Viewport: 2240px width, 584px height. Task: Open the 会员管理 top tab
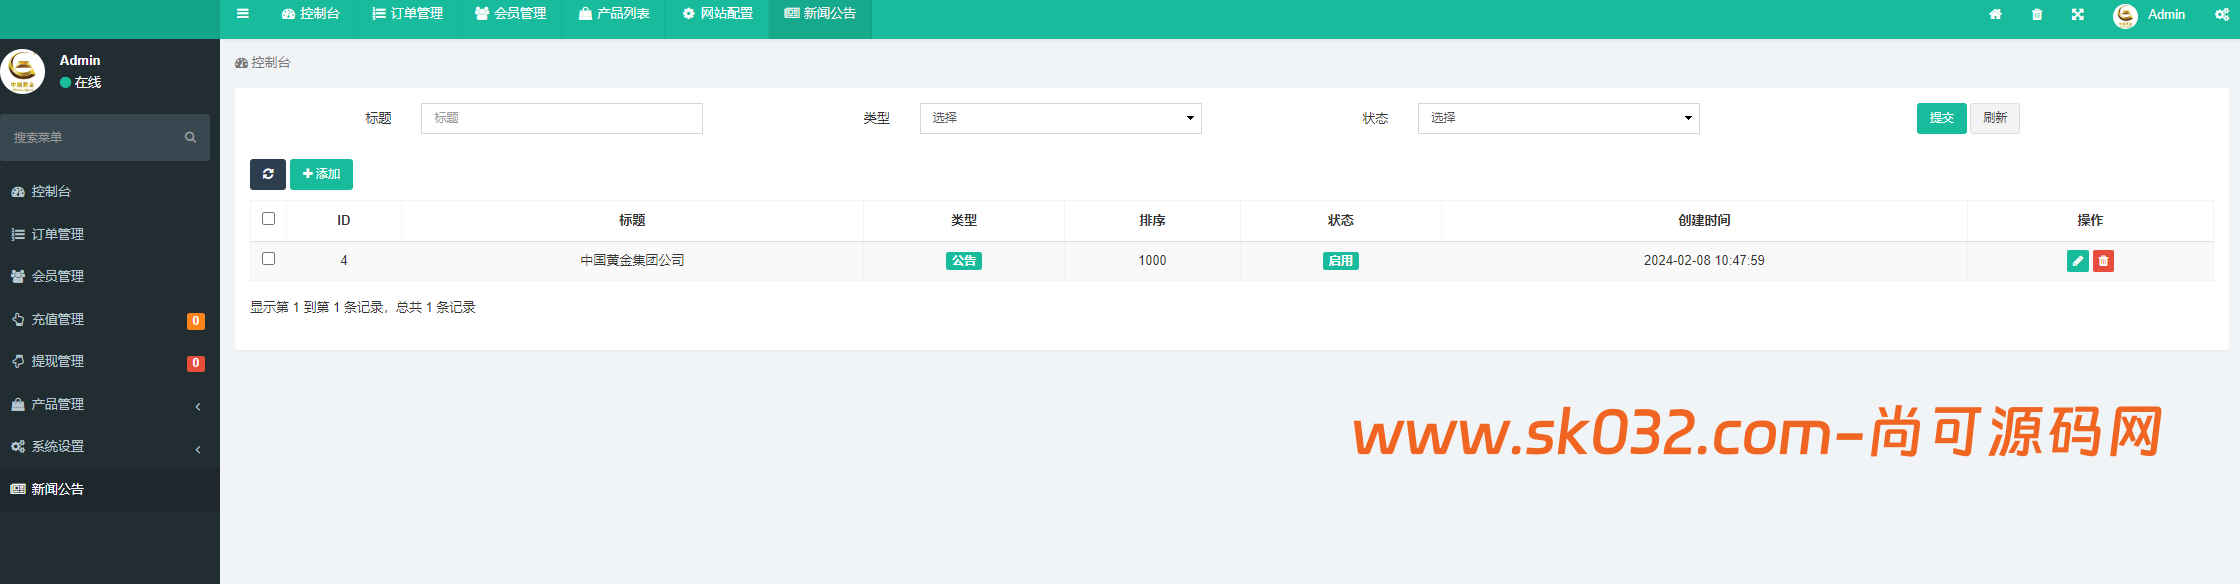[510, 14]
